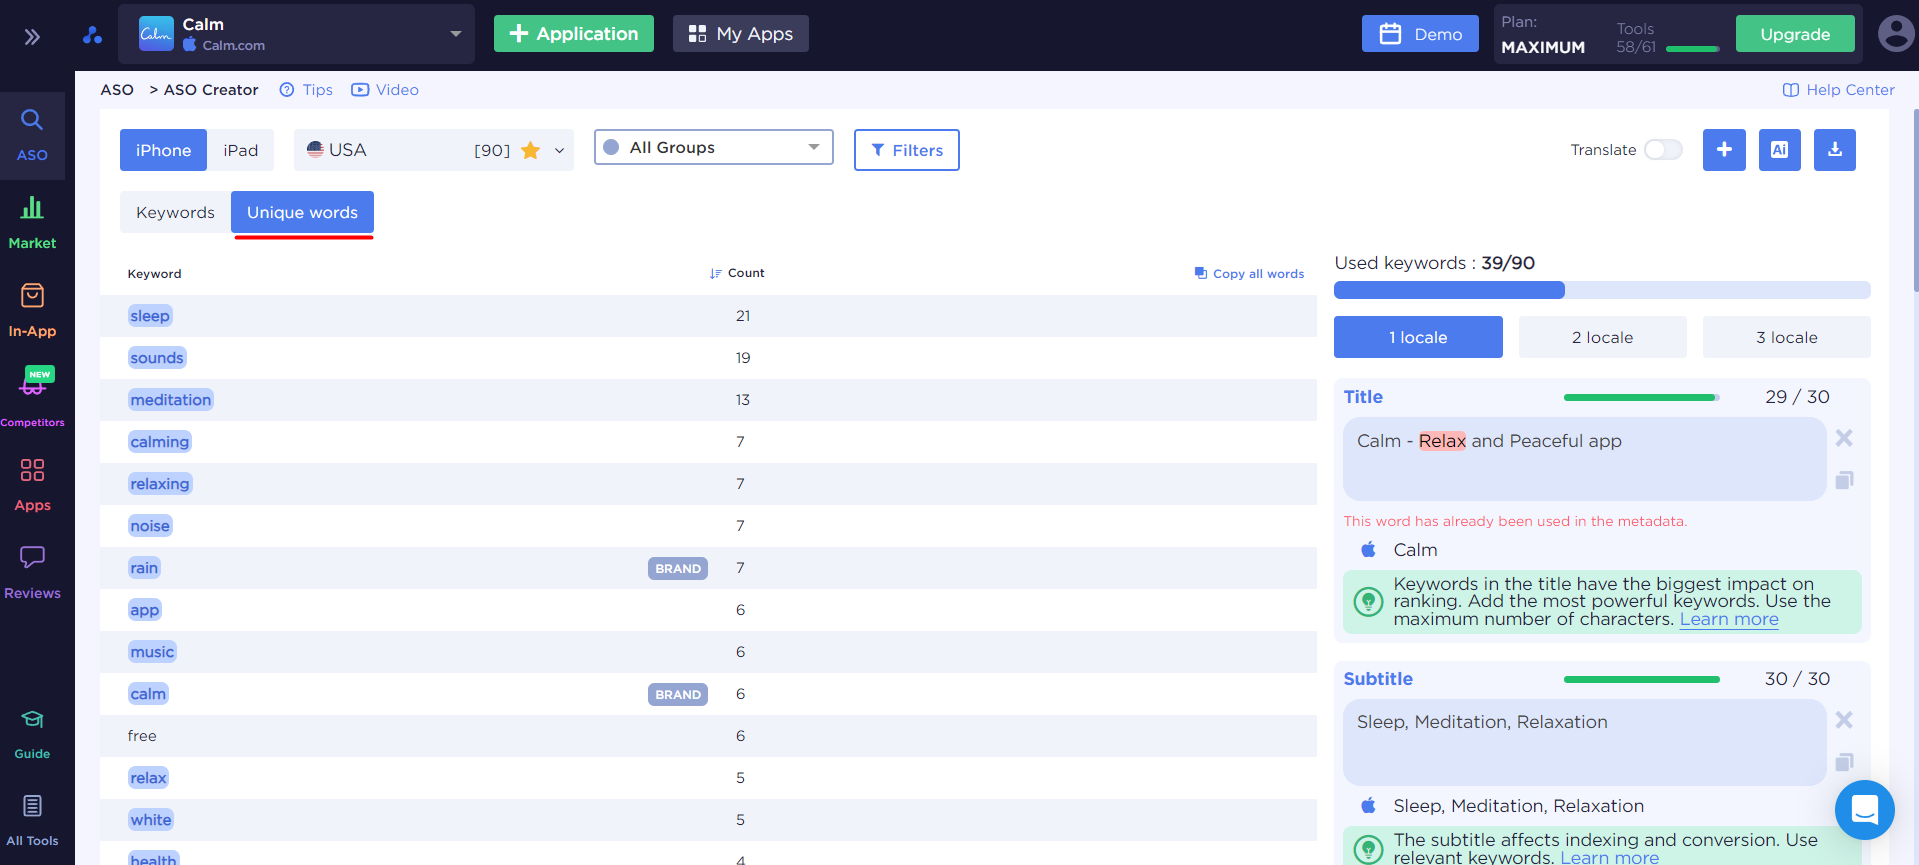Click the Demo button
The width and height of the screenshot is (1919, 865).
[1420, 33]
